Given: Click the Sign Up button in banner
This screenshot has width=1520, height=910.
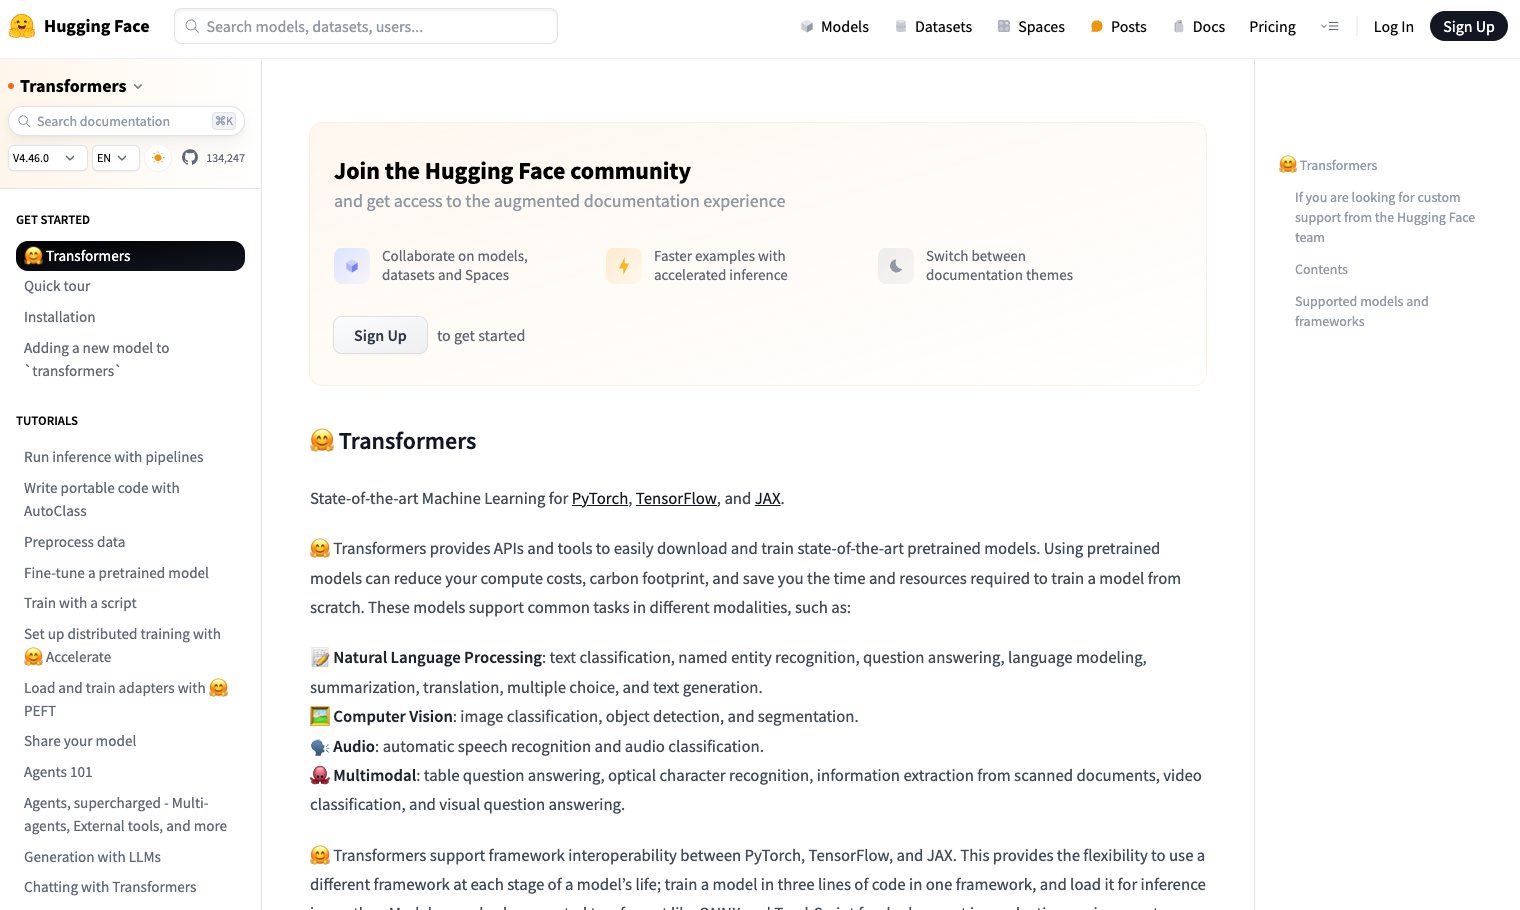Looking at the screenshot, I should click(380, 336).
